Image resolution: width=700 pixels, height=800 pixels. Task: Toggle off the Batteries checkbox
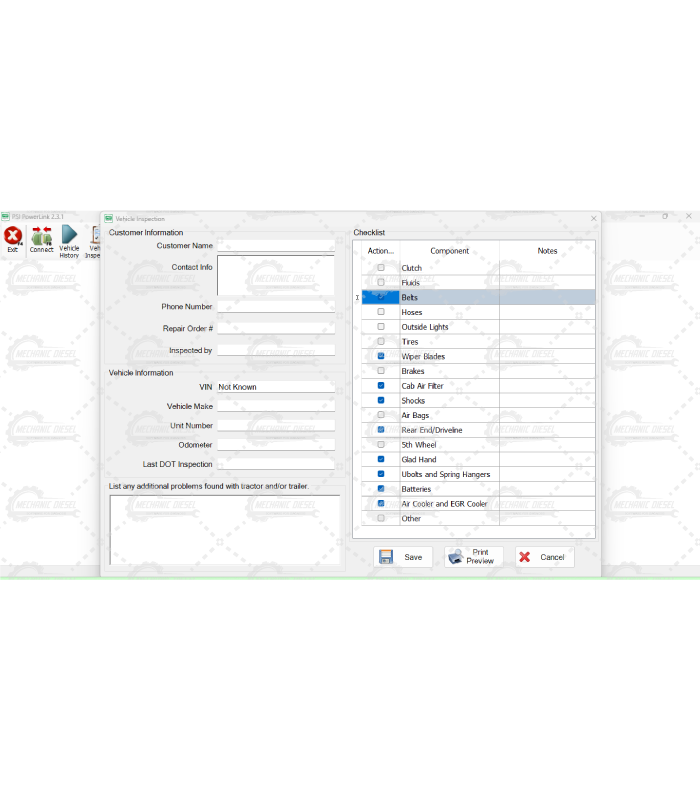click(381, 489)
